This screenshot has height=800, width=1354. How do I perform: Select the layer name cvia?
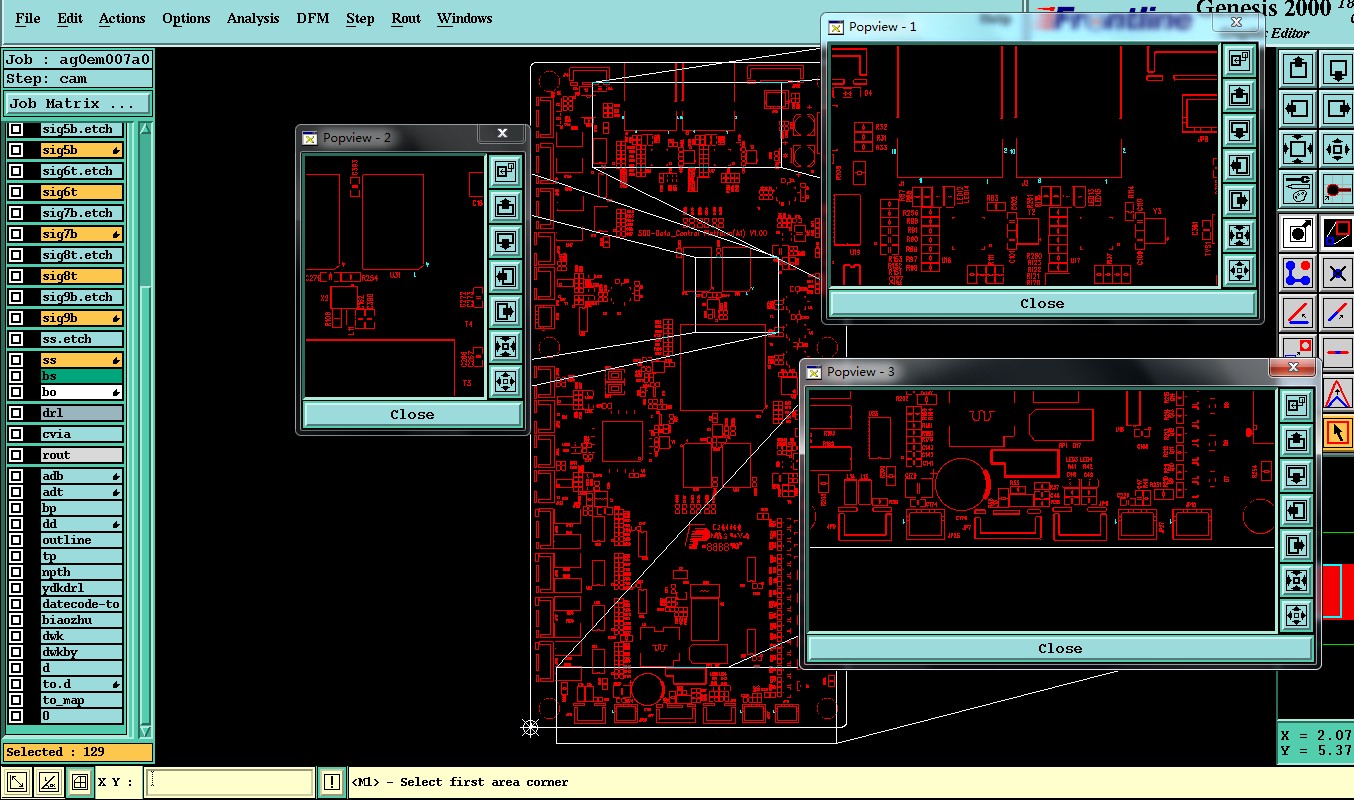[x=81, y=434]
